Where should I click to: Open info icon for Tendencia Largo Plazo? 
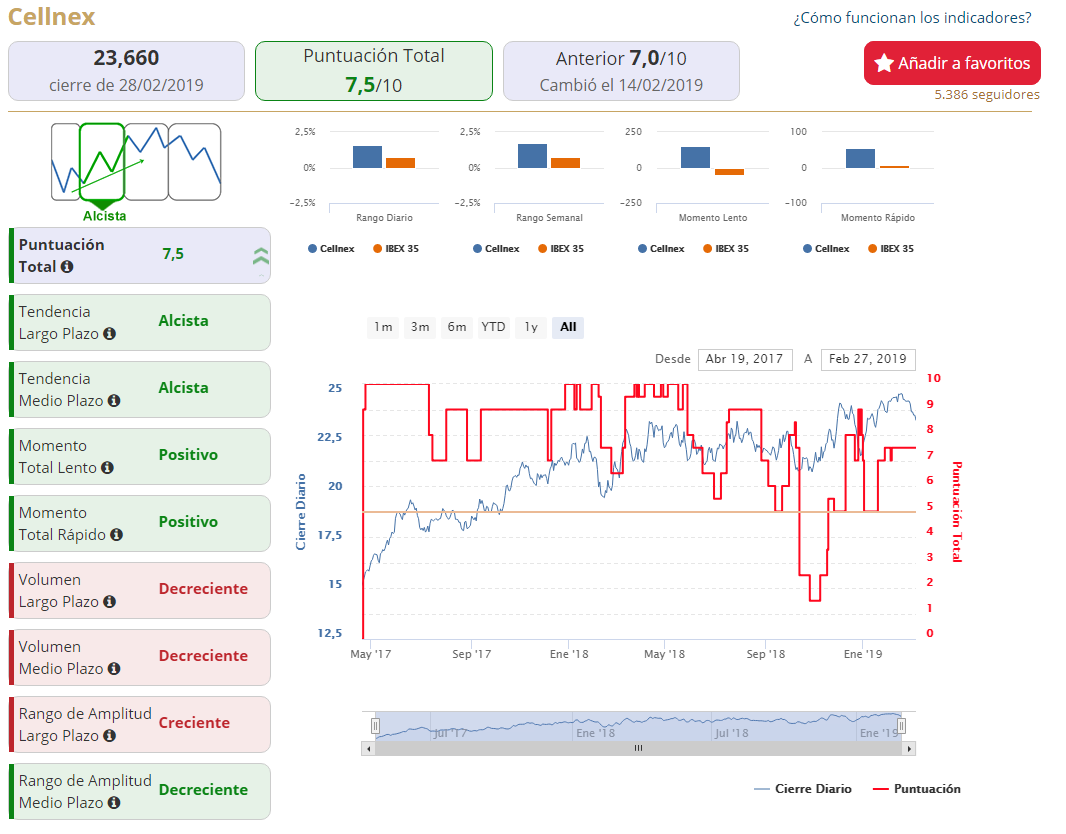109,334
